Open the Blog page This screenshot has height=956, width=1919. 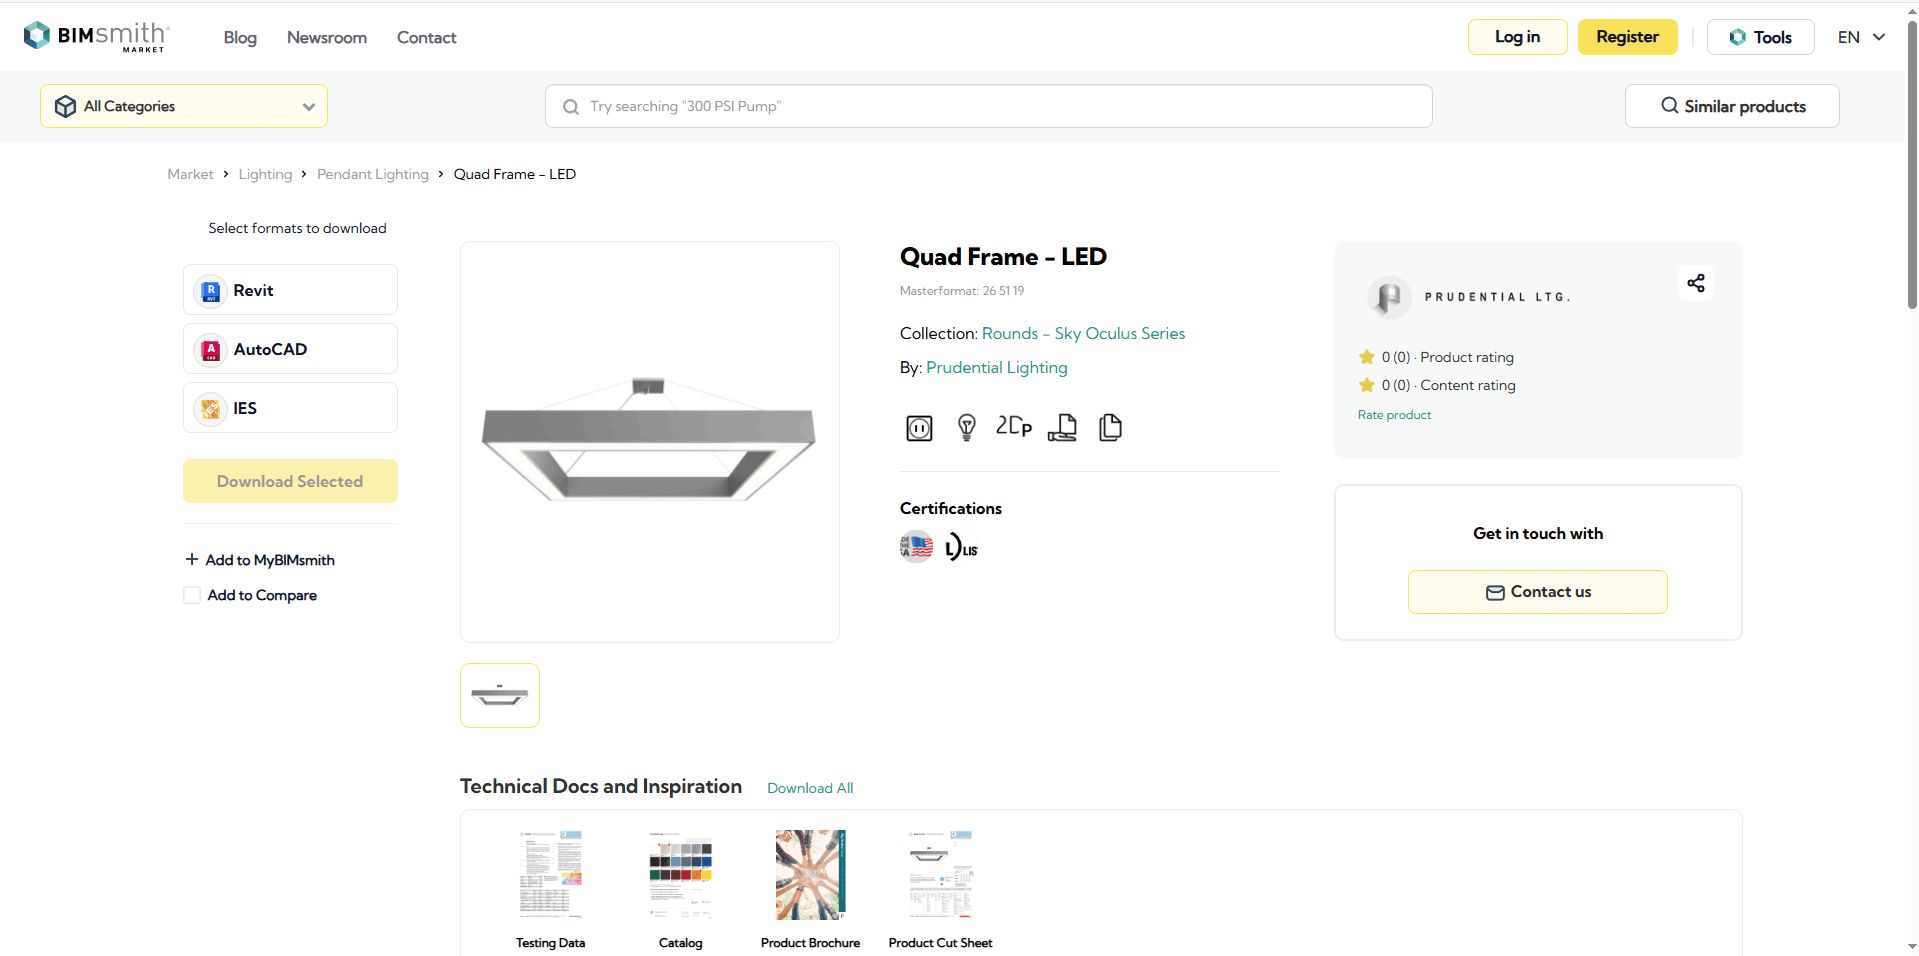(x=239, y=37)
